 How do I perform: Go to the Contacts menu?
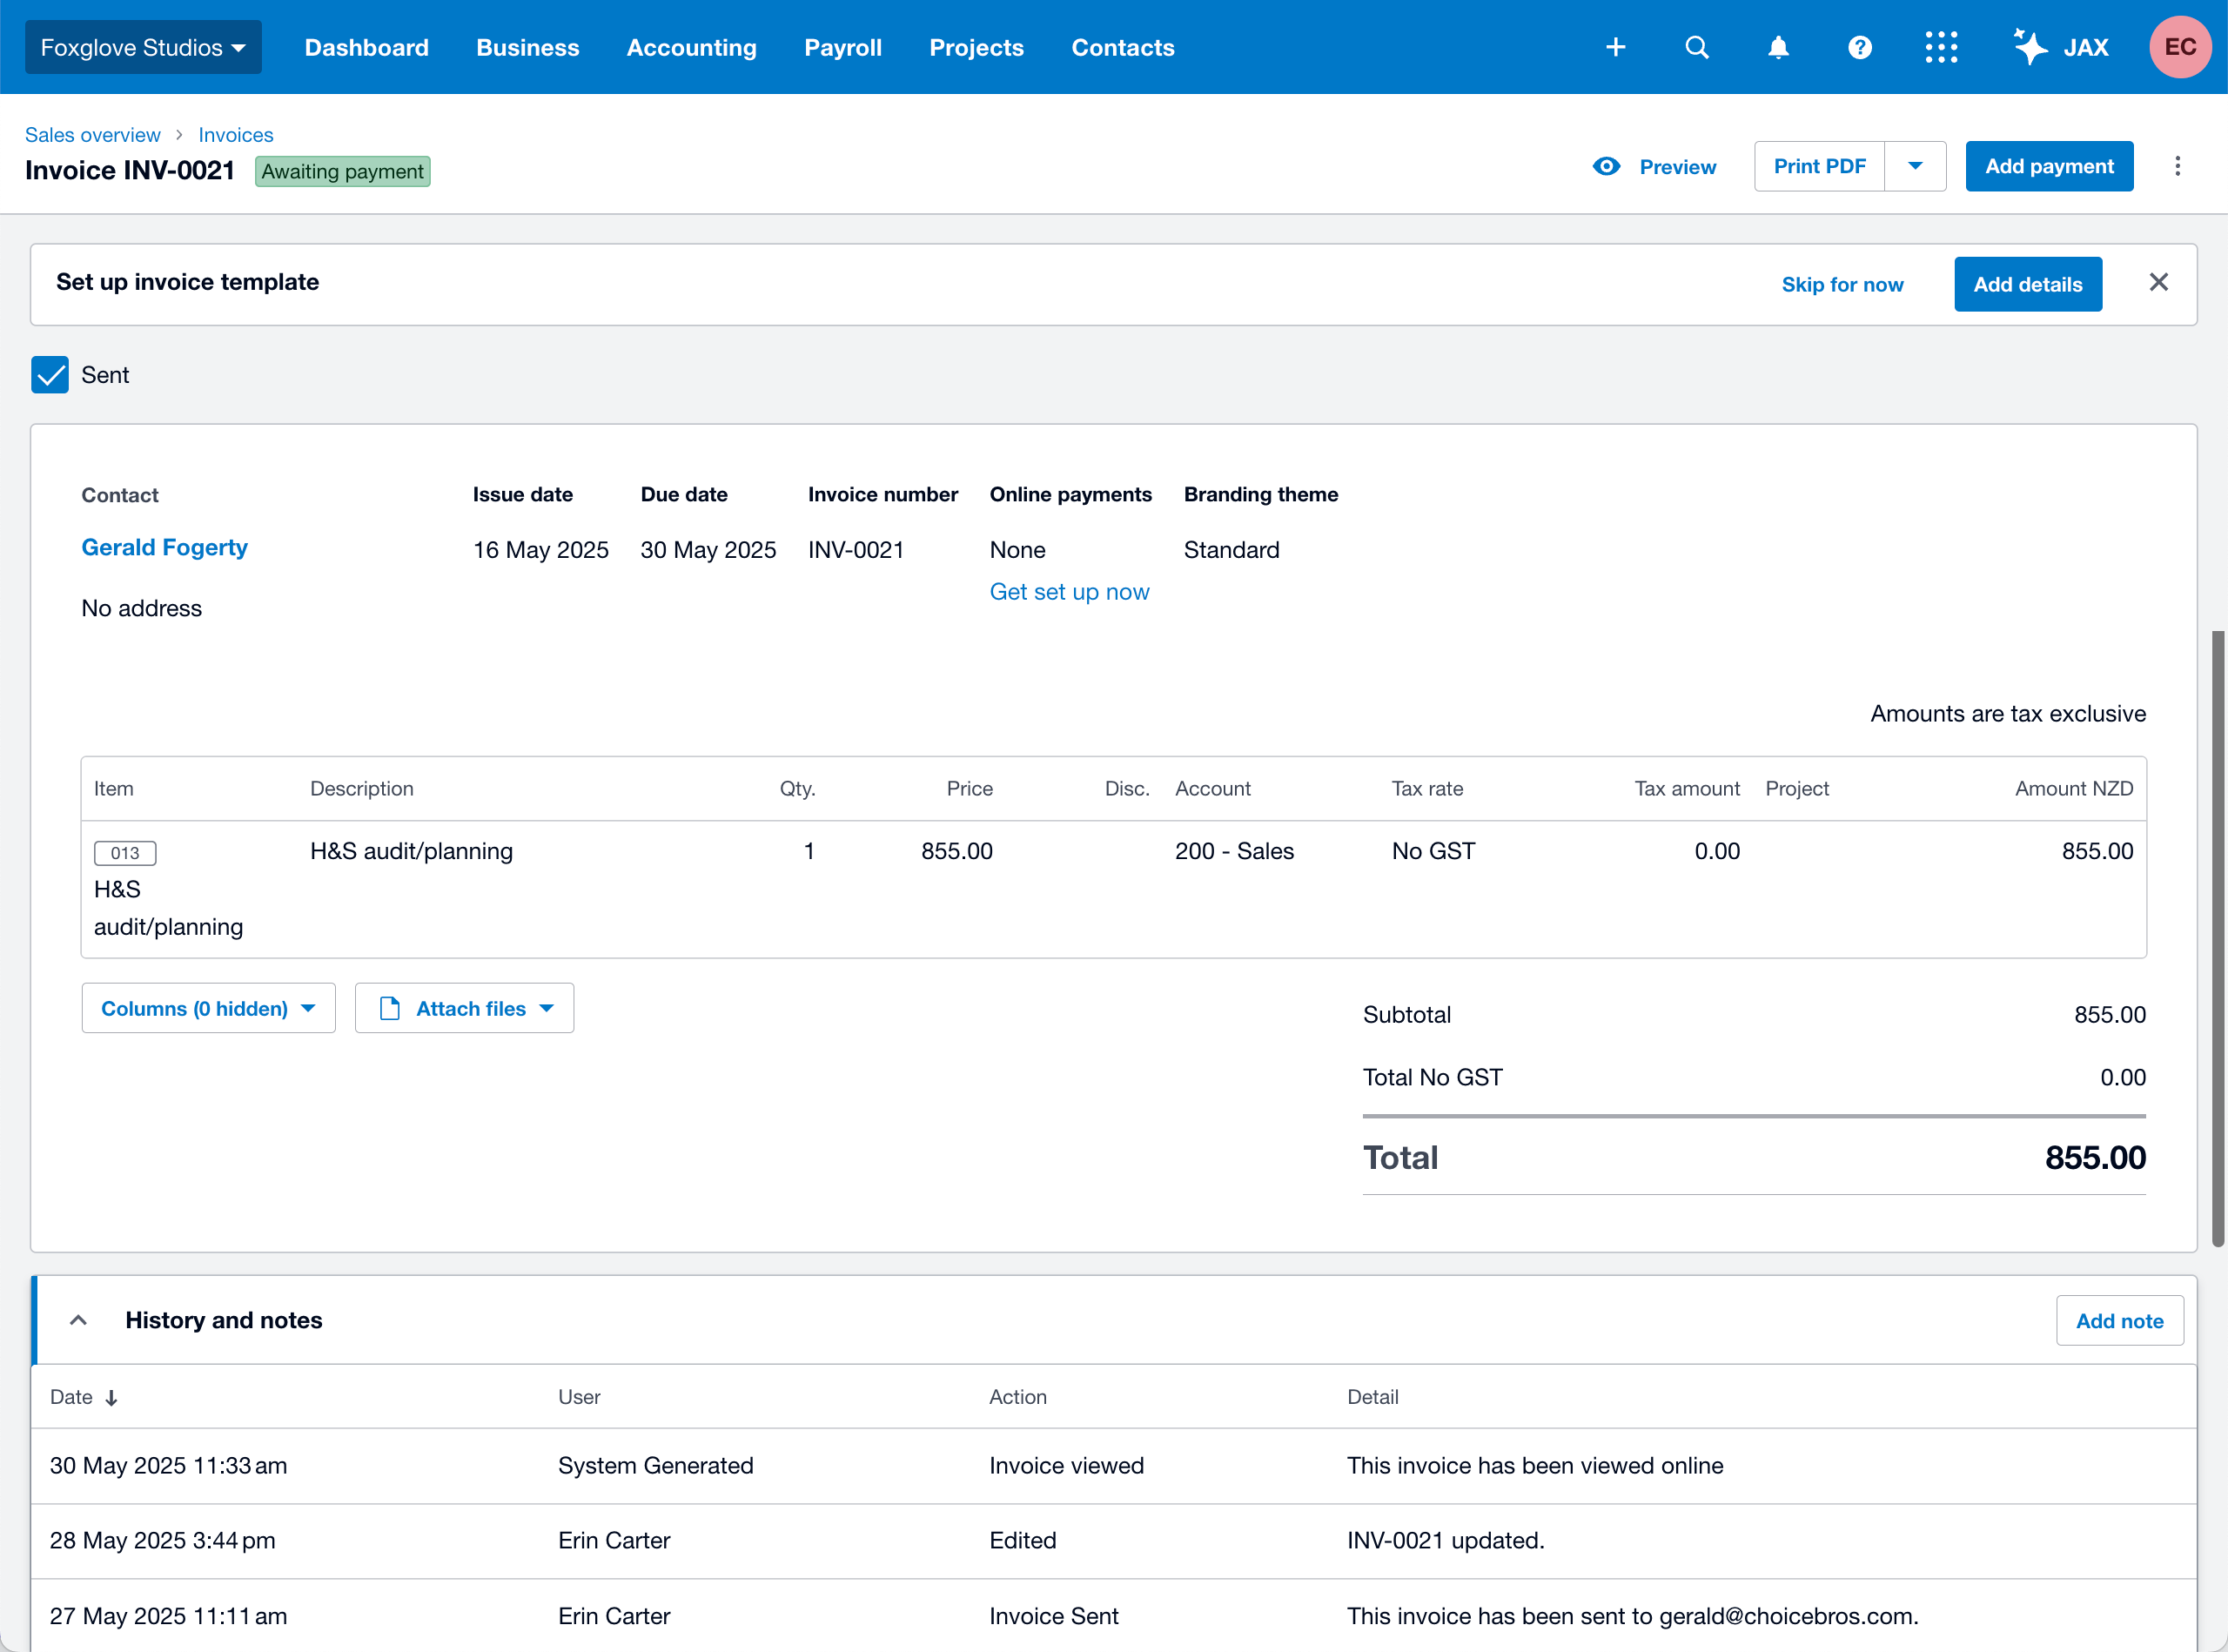[1122, 47]
